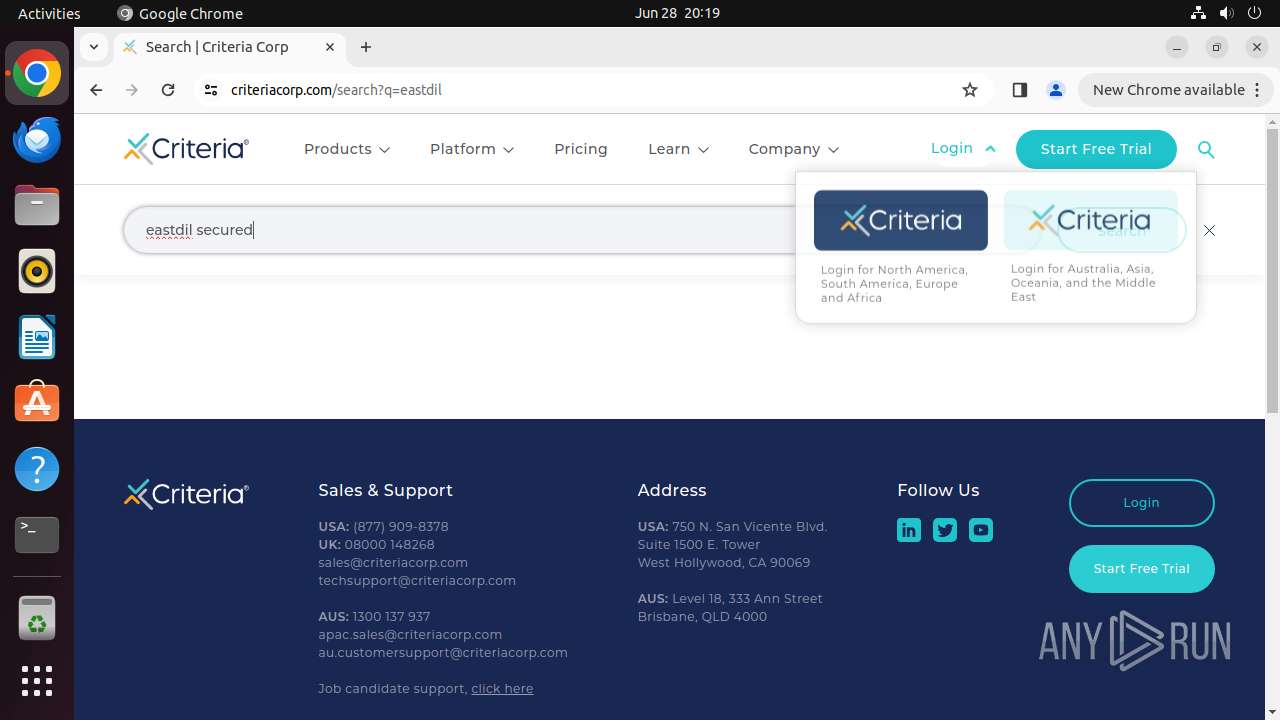Choose North America login Criteria card
This screenshot has width=1280, height=720.
[x=901, y=220]
